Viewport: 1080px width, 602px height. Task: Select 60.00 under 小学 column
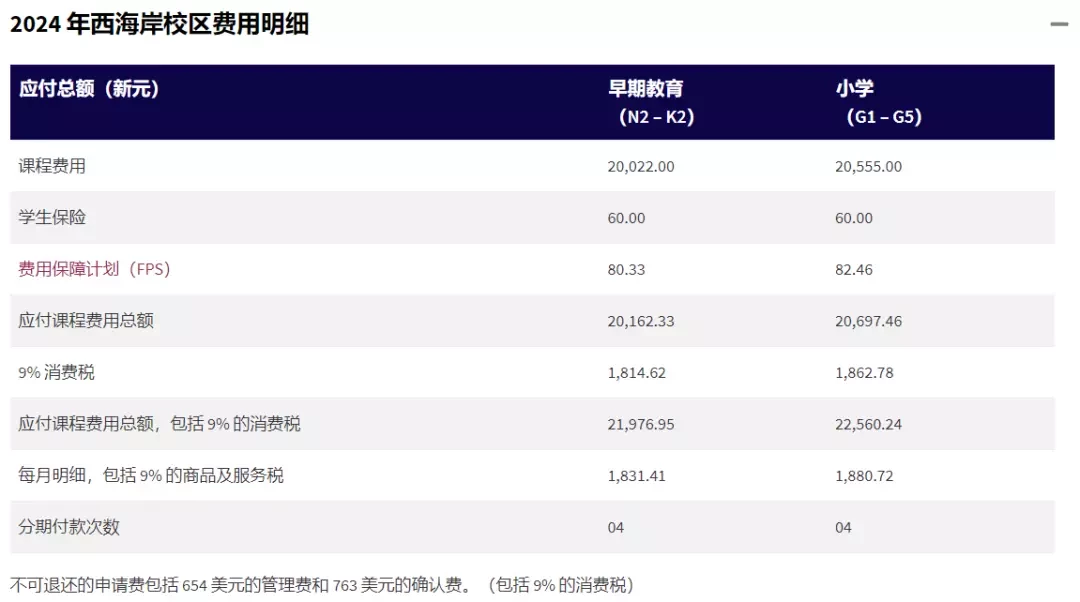point(854,218)
